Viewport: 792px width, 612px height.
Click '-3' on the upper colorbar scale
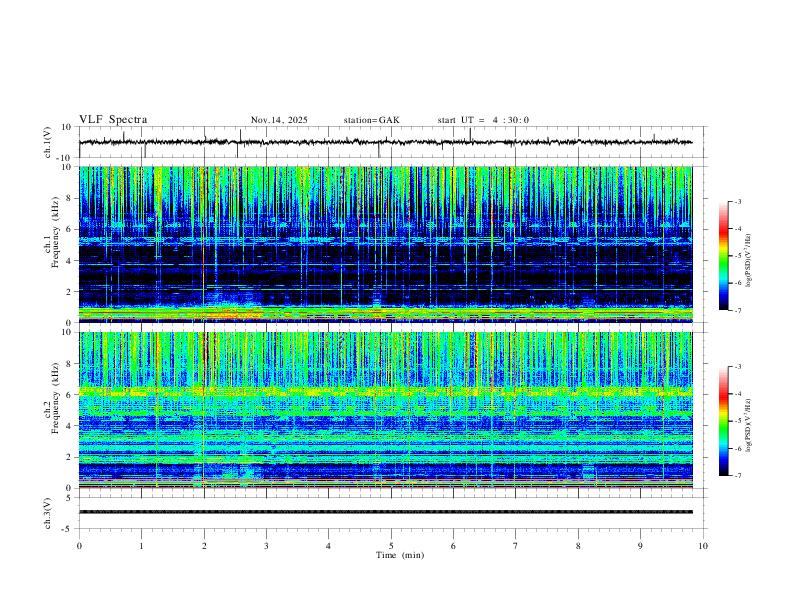[x=738, y=201]
